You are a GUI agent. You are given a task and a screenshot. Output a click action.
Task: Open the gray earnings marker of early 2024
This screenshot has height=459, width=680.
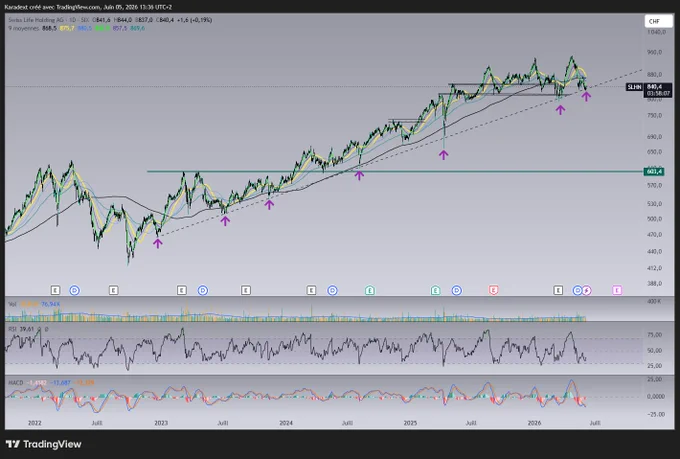point(311,290)
